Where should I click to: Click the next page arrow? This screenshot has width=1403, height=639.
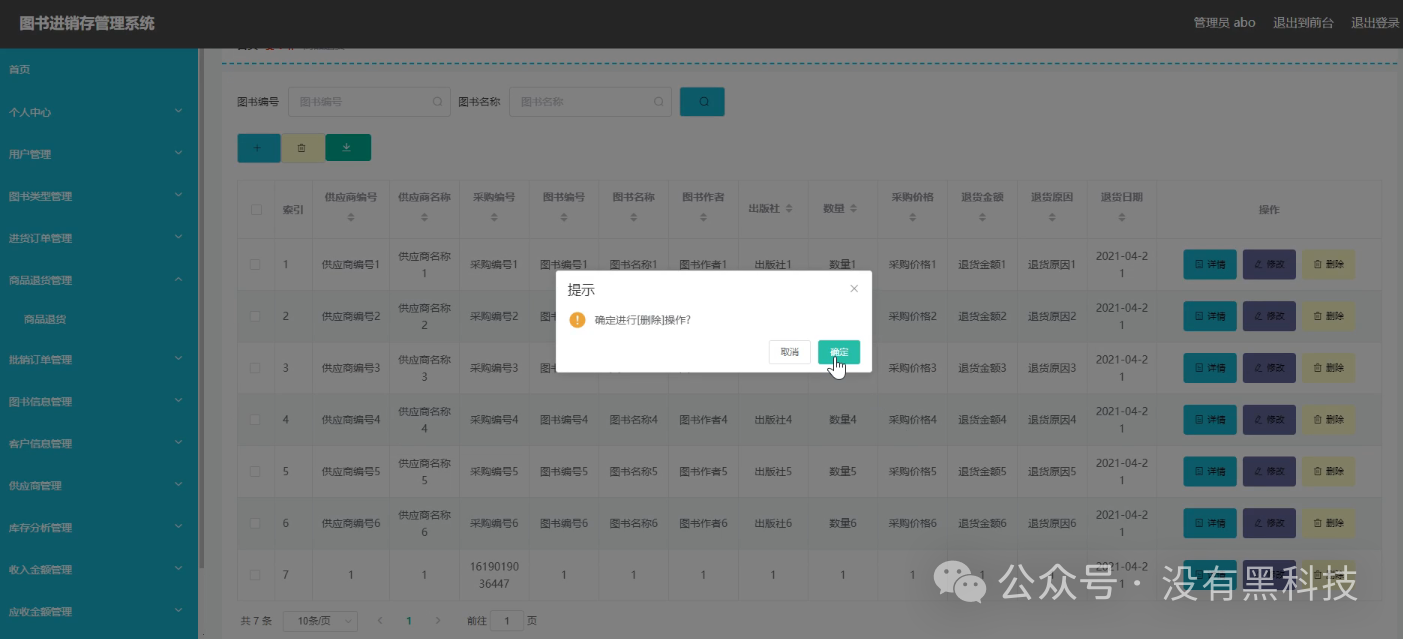pyautogui.click(x=437, y=621)
